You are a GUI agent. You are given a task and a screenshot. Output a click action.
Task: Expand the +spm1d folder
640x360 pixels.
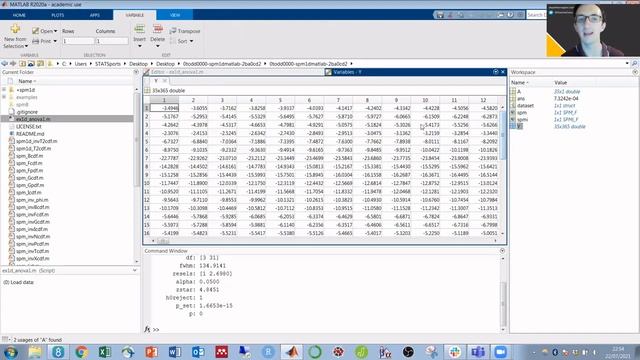[4, 90]
